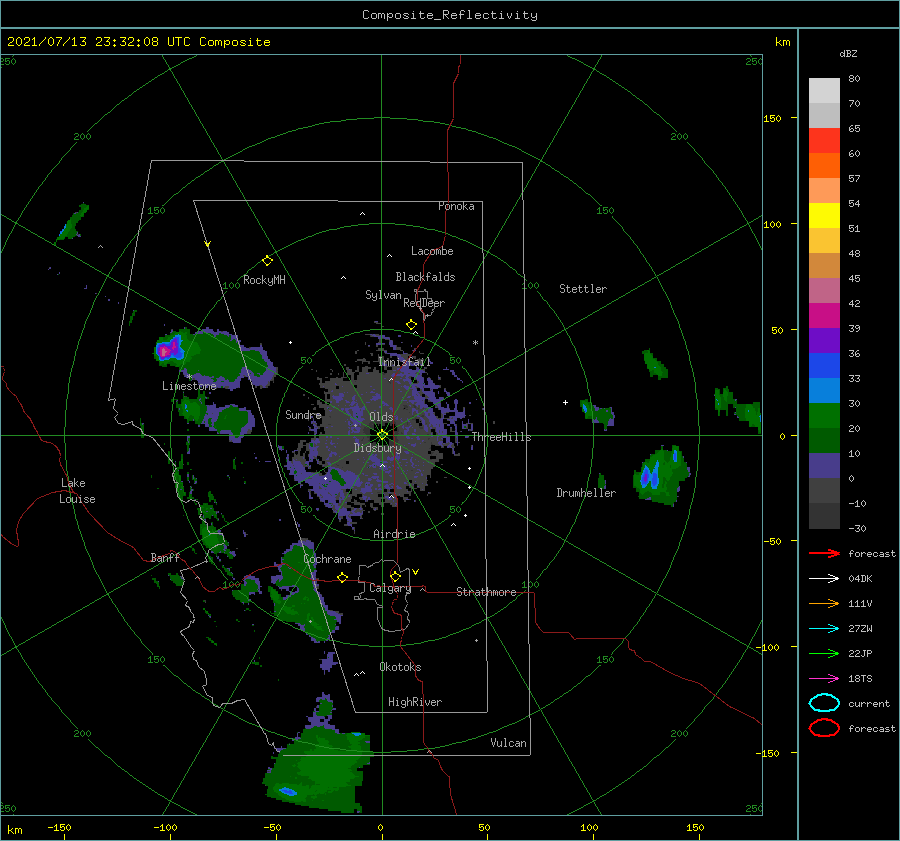Image resolution: width=900 pixels, height=841 pixels.
Task: Select the yellow diamond marker inside Calgary
Action: coord(395,576)
